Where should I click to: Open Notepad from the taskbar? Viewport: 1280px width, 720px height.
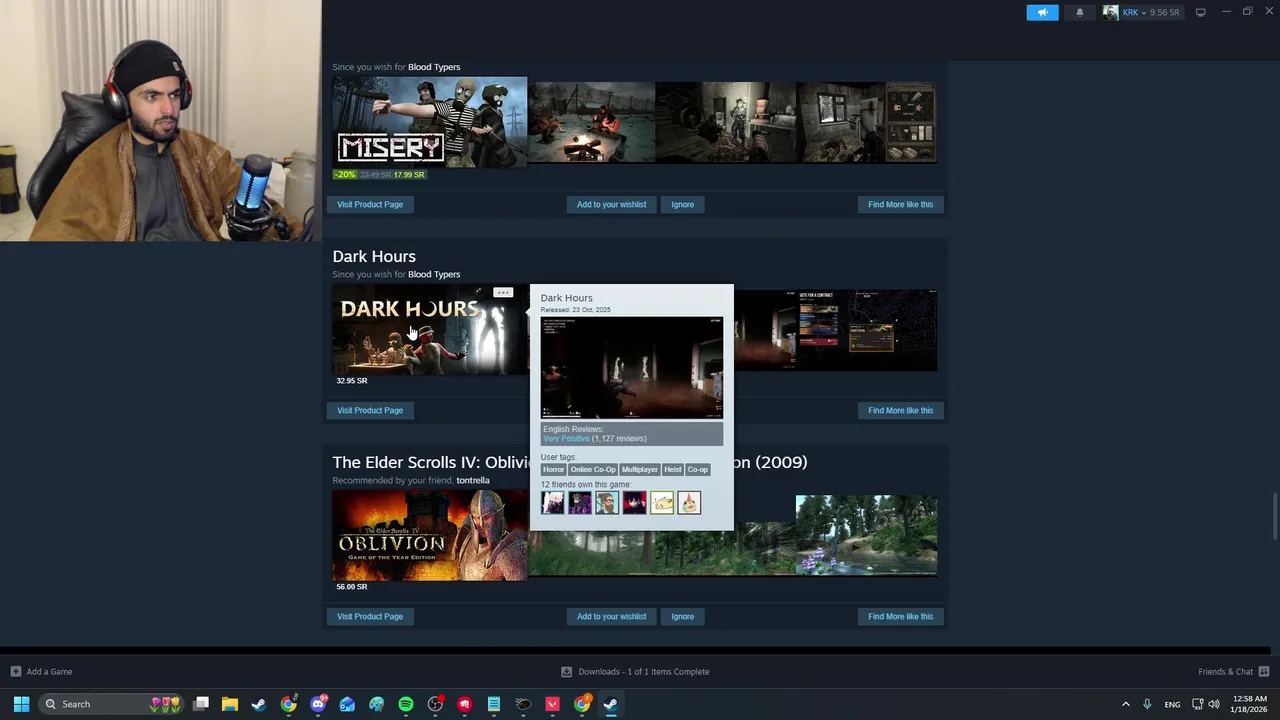494,704
